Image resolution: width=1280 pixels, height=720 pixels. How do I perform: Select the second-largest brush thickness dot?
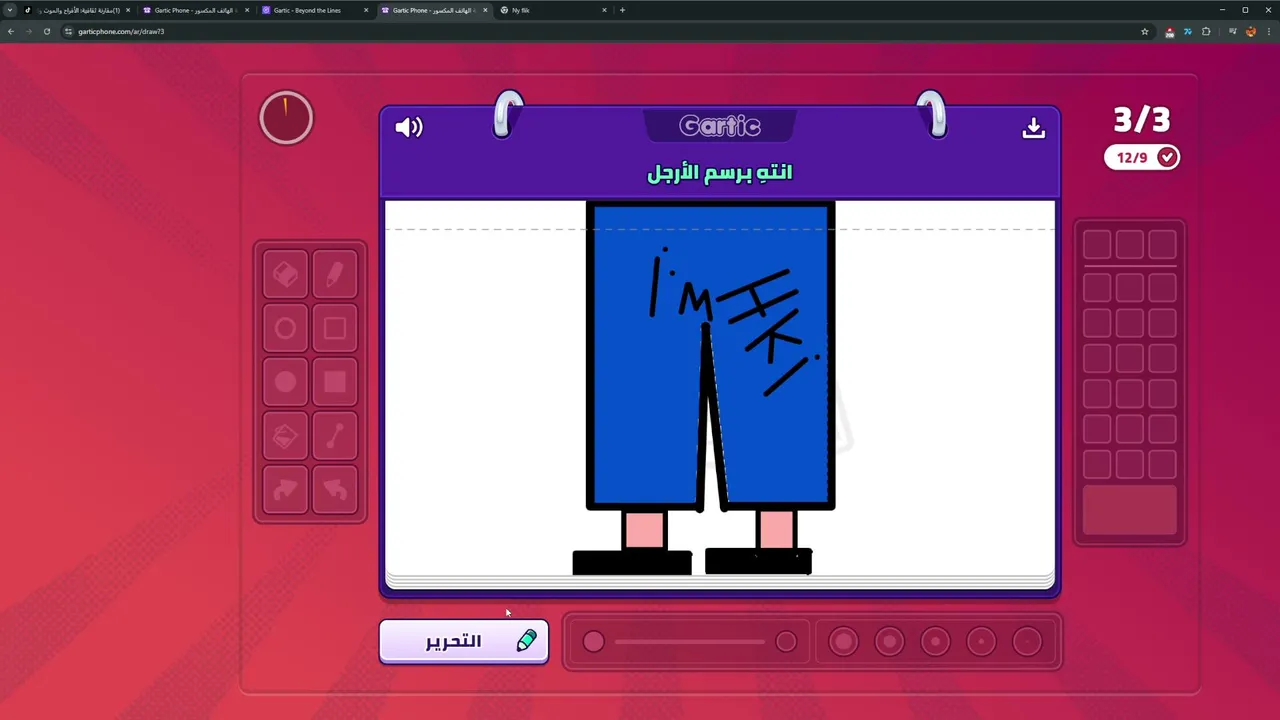[x=889, y=642]
